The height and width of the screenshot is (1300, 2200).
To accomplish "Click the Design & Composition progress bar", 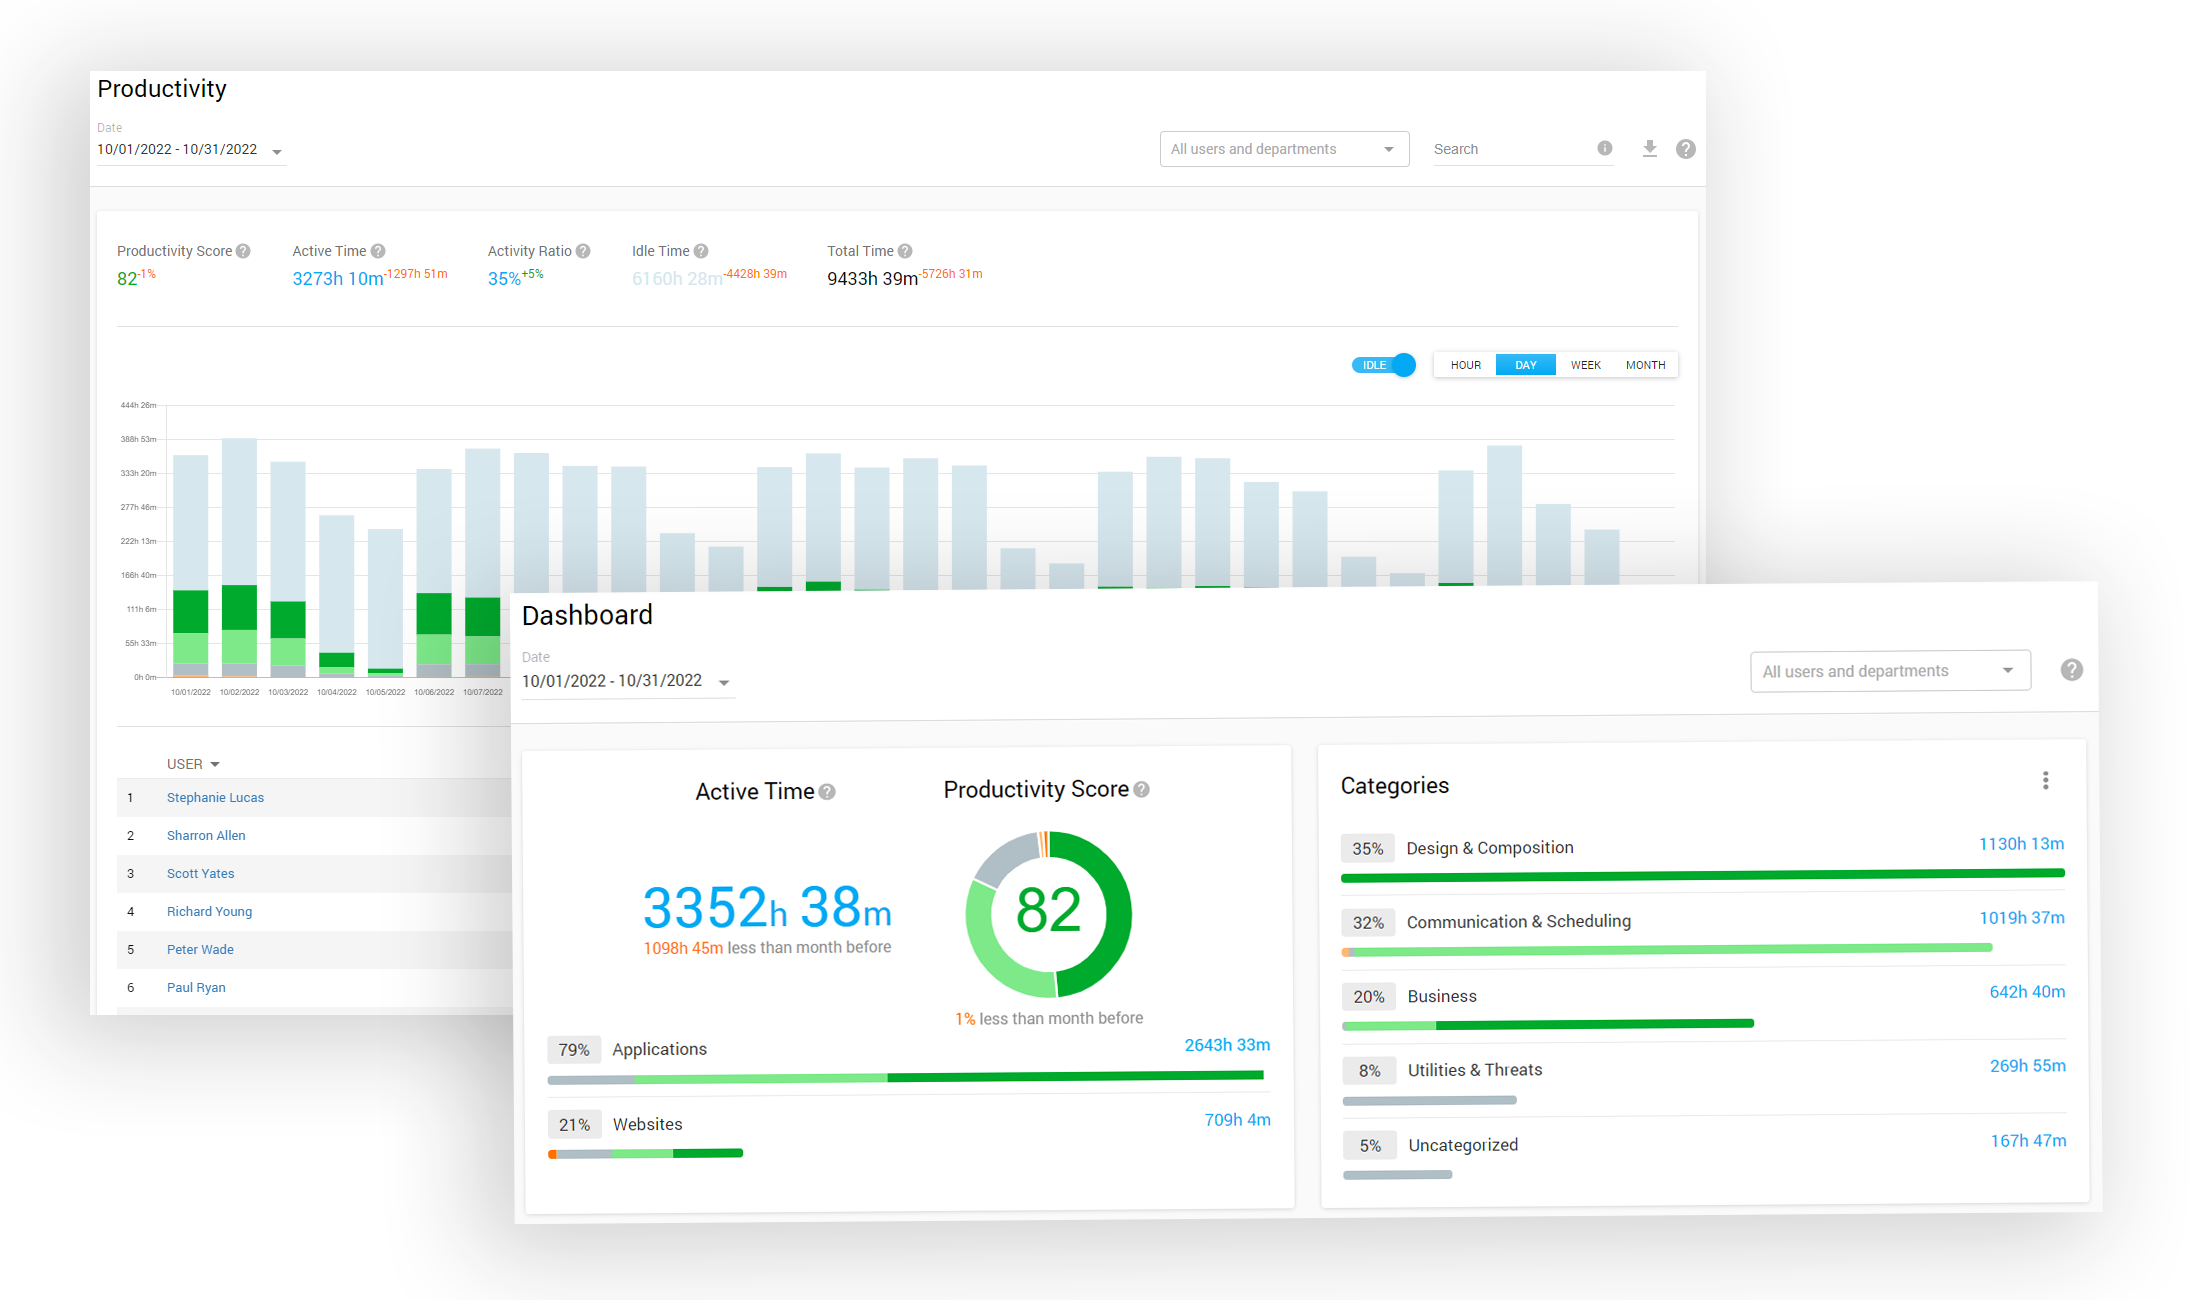I will click(1702, 875).
